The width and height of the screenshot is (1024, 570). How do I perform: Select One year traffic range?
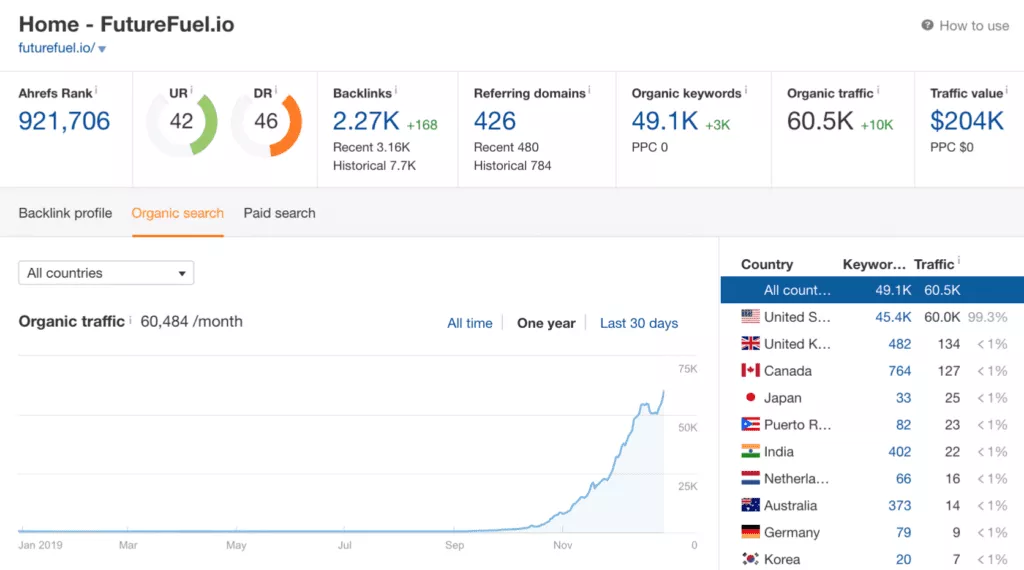tap(546, 323)
